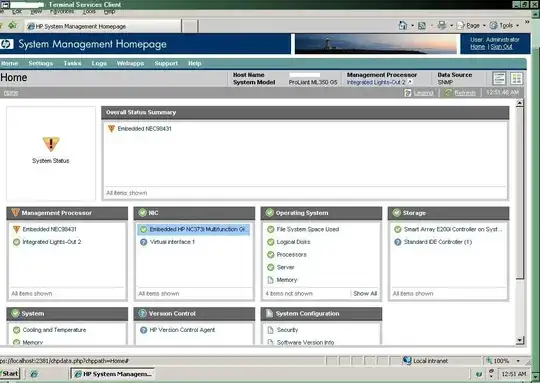Click Show All in Operating System panel
This screenshot has height=383, width=540.
point(365,293)
